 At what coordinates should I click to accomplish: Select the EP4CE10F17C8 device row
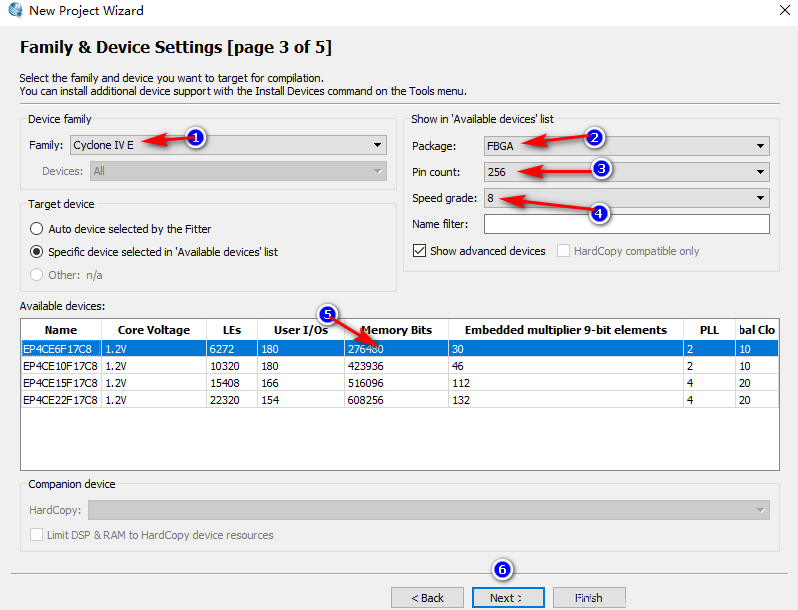[x=60, y=366]
